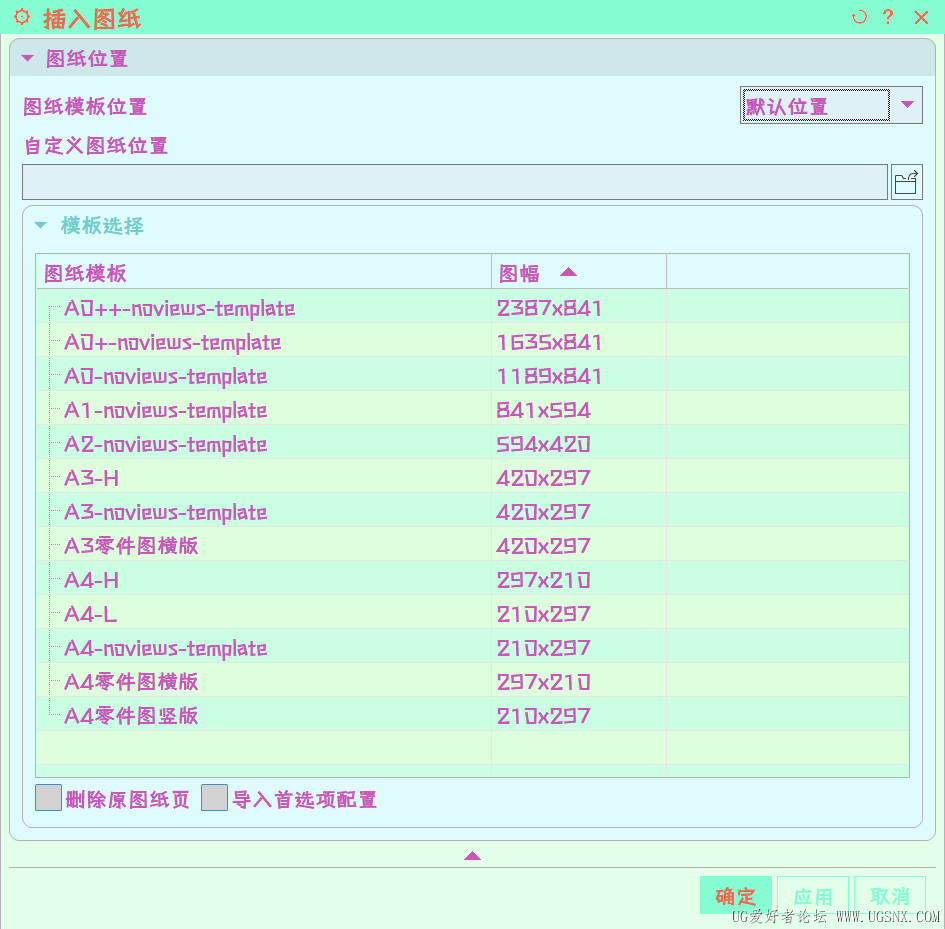Click the browse folder icon for custom location
The width and height of the screenshot is (945, 929).
click(x=906, y=182)
